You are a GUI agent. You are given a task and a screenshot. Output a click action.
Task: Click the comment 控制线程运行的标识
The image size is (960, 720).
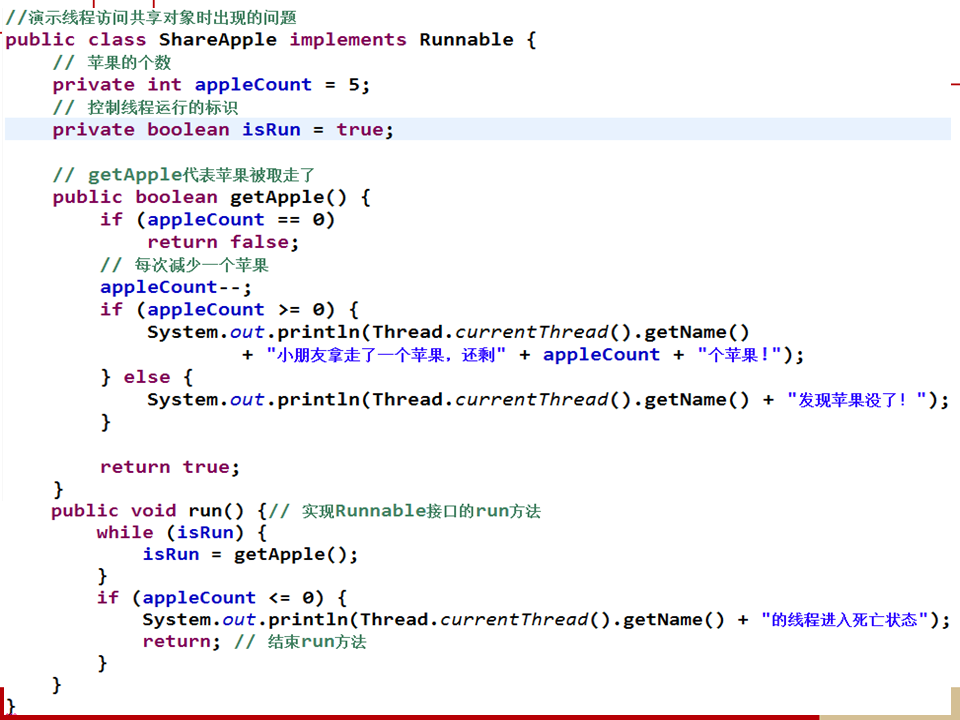click(145, 107)
